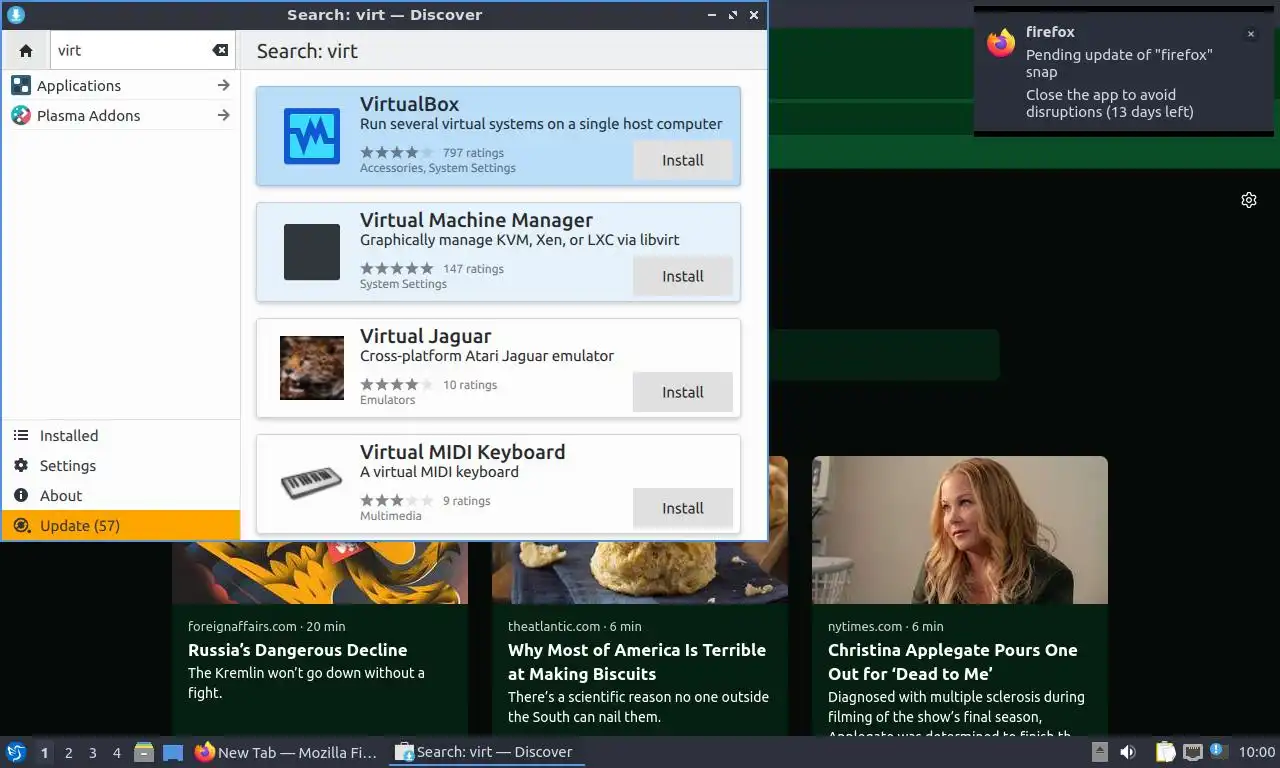1280x768 pixels.
Task: Open Discover Settings page
Action: click(120, 466)
